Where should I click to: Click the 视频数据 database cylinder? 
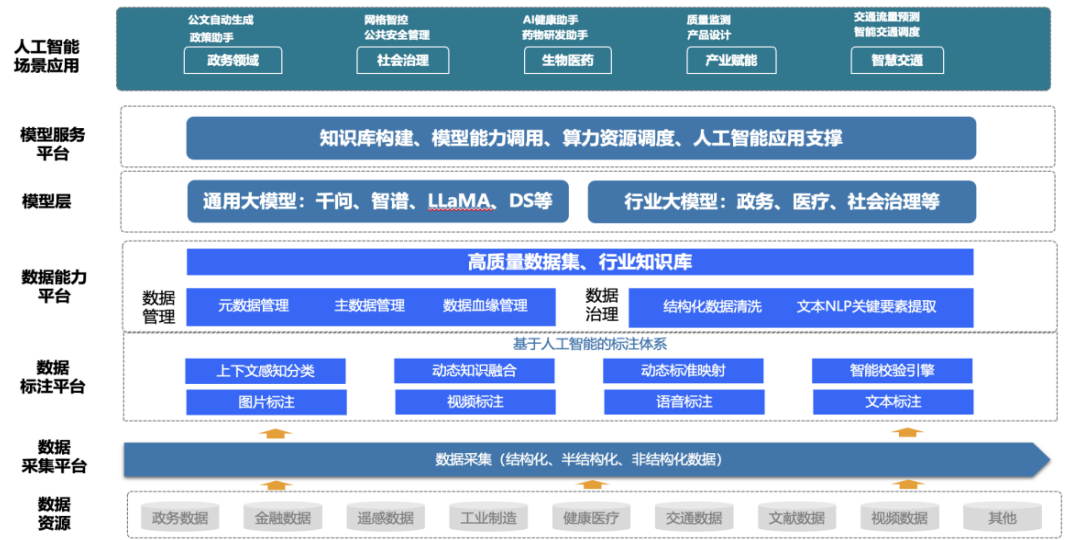pos(899,517)
